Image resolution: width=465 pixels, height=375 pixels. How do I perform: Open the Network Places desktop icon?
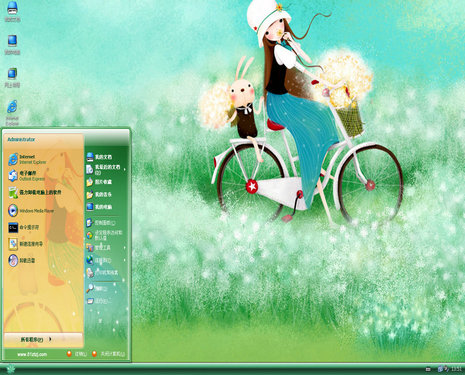point(12,77)
